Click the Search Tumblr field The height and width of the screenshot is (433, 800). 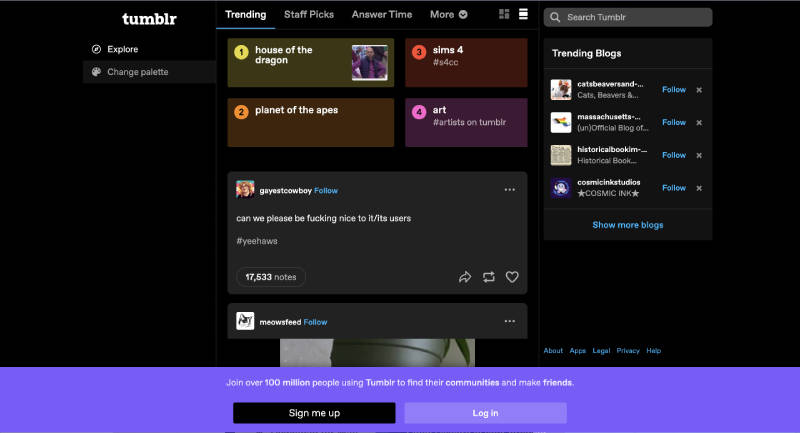pos(628,17)
